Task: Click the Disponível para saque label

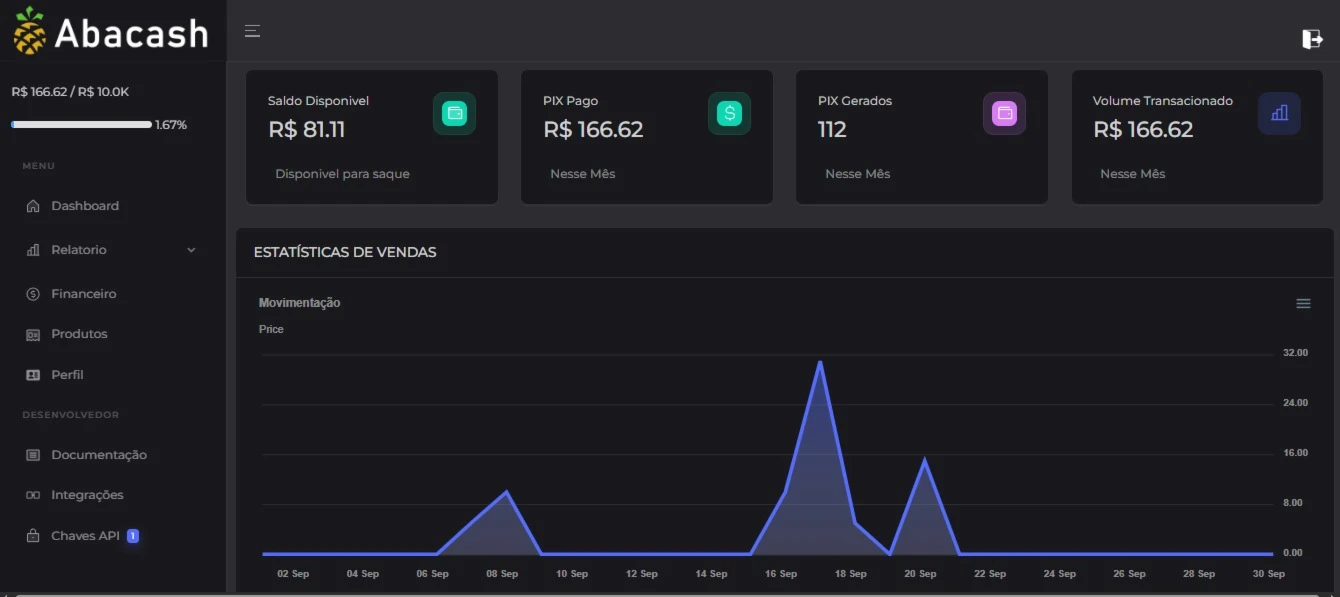Action: (342, 174)
